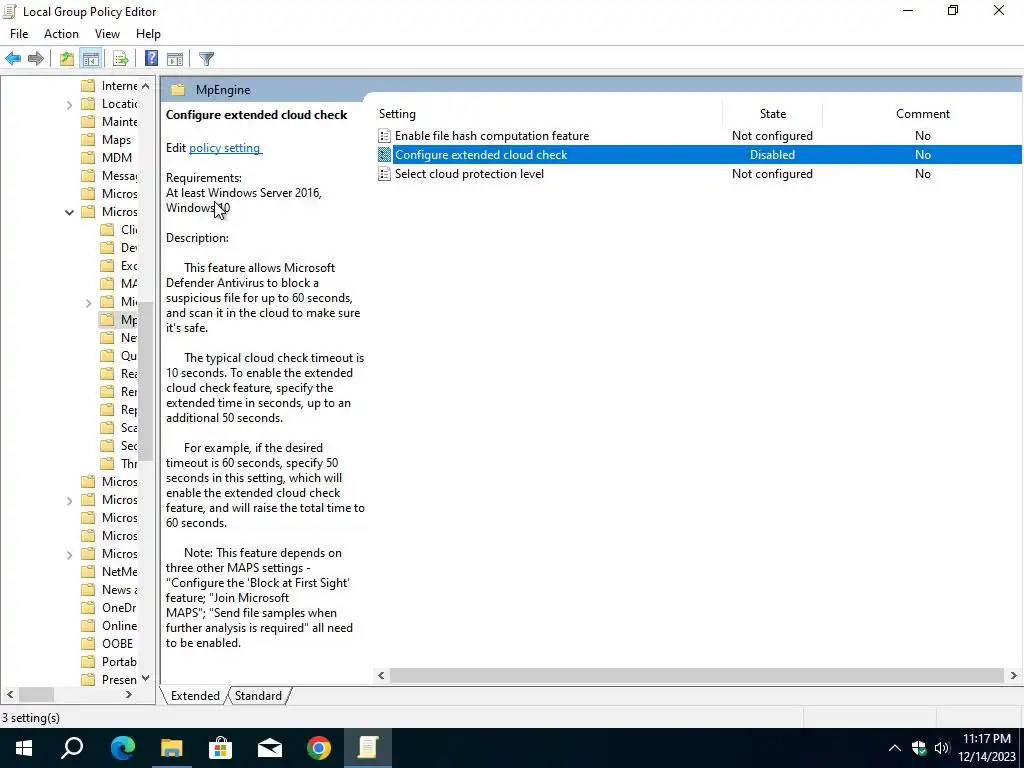Select Enable file hash computation feature row
Screen dimensions: 1024x768
point(699,136)
